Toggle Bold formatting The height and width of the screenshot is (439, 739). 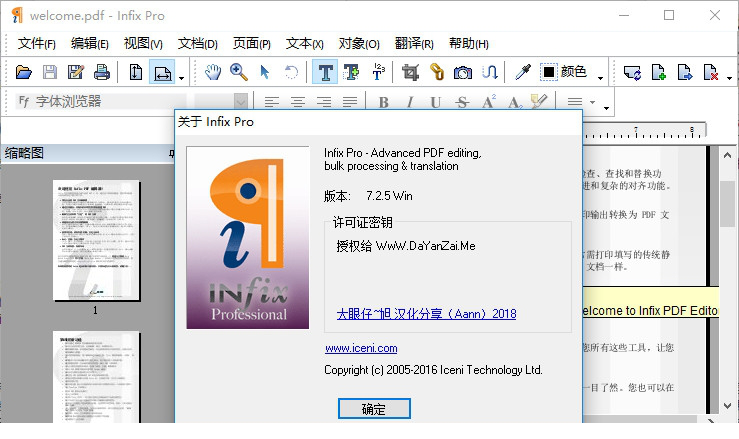coord(384,101)
